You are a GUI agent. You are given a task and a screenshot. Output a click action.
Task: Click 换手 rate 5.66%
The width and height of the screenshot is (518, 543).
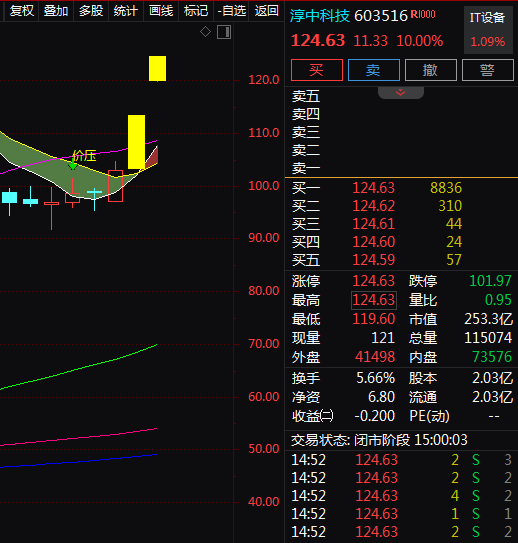tap(376, 378)
